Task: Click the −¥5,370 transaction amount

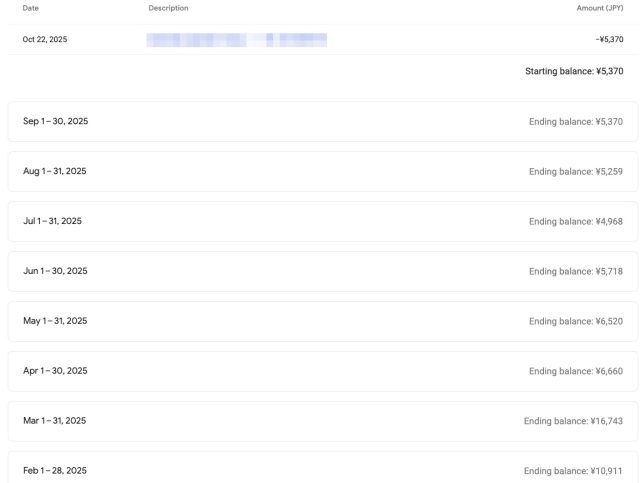Action: (x=609, y=39)
